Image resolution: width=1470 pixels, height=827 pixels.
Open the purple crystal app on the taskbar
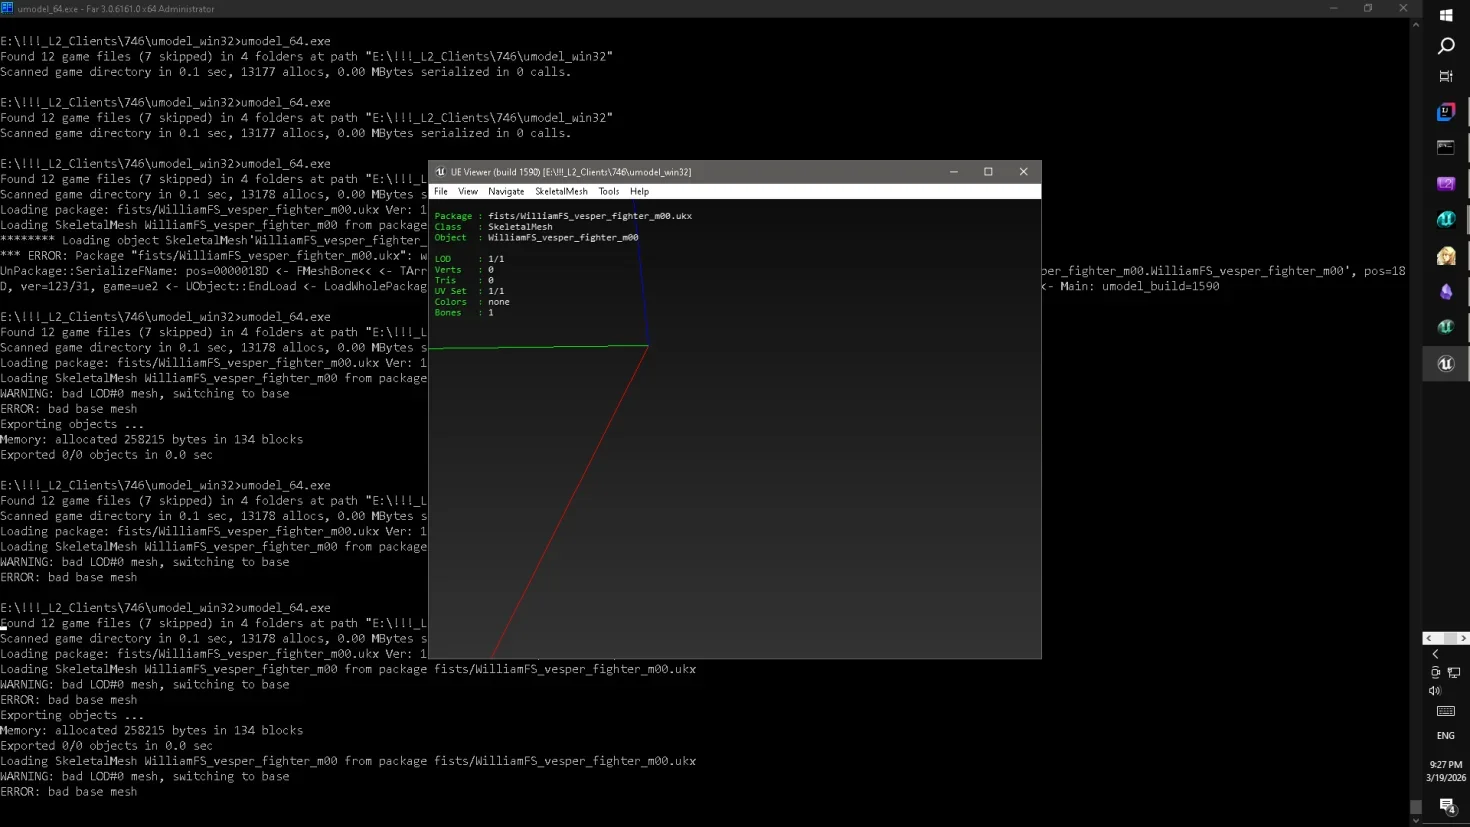pyautogui.click(x=1446, y=292)
